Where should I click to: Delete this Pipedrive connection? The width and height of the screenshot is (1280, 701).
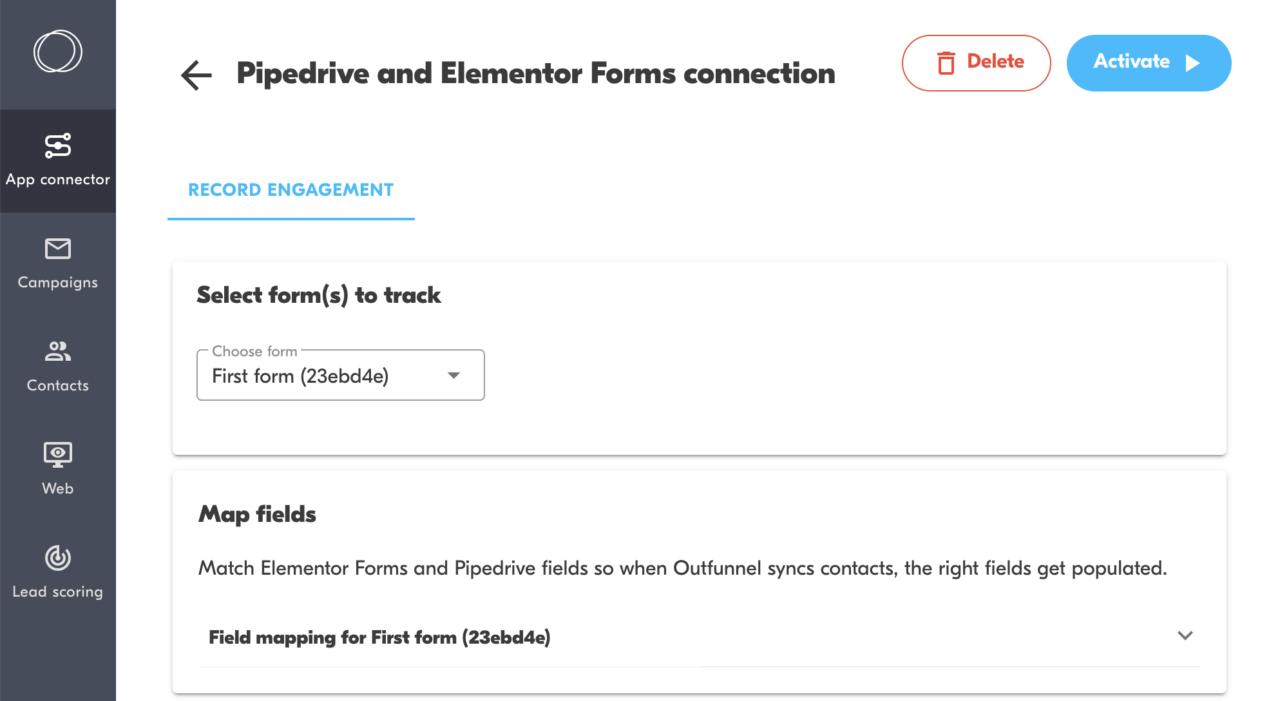[976, 62]
